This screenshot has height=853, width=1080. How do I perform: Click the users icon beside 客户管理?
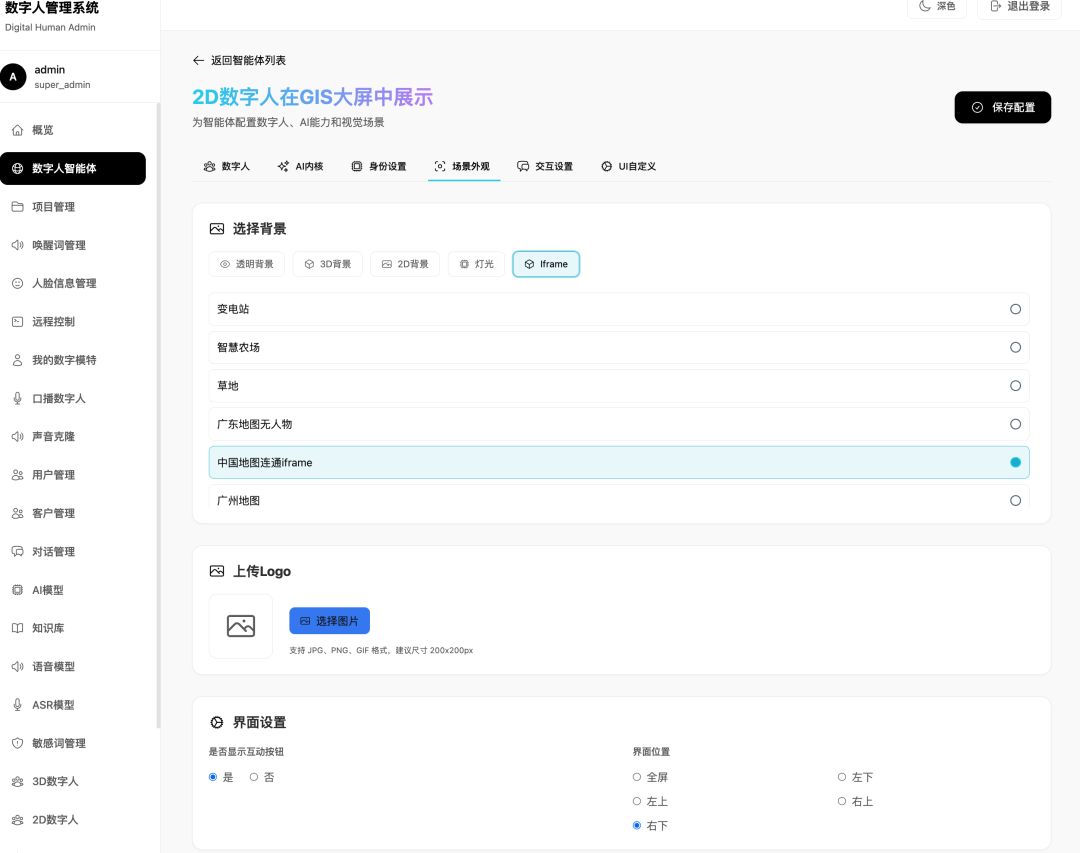(x=18, y=513)
